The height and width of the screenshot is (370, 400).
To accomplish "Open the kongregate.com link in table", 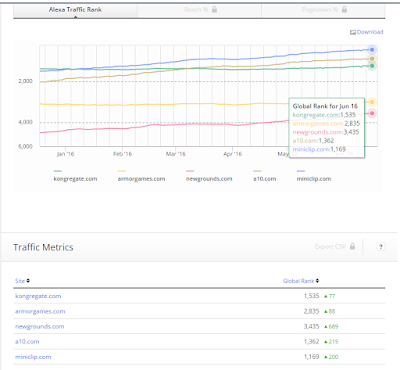I will (x=38, y=296).
